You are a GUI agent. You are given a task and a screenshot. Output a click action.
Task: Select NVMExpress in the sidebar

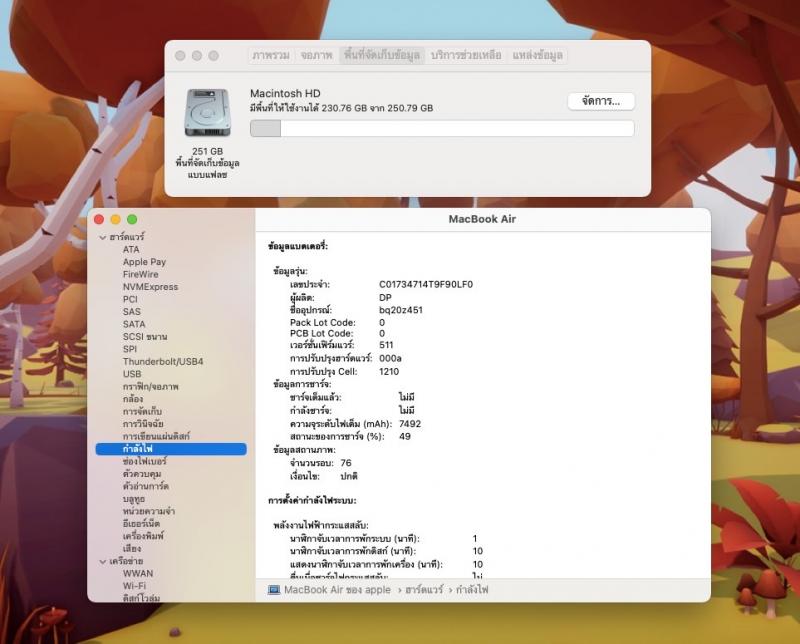point(151,287)
